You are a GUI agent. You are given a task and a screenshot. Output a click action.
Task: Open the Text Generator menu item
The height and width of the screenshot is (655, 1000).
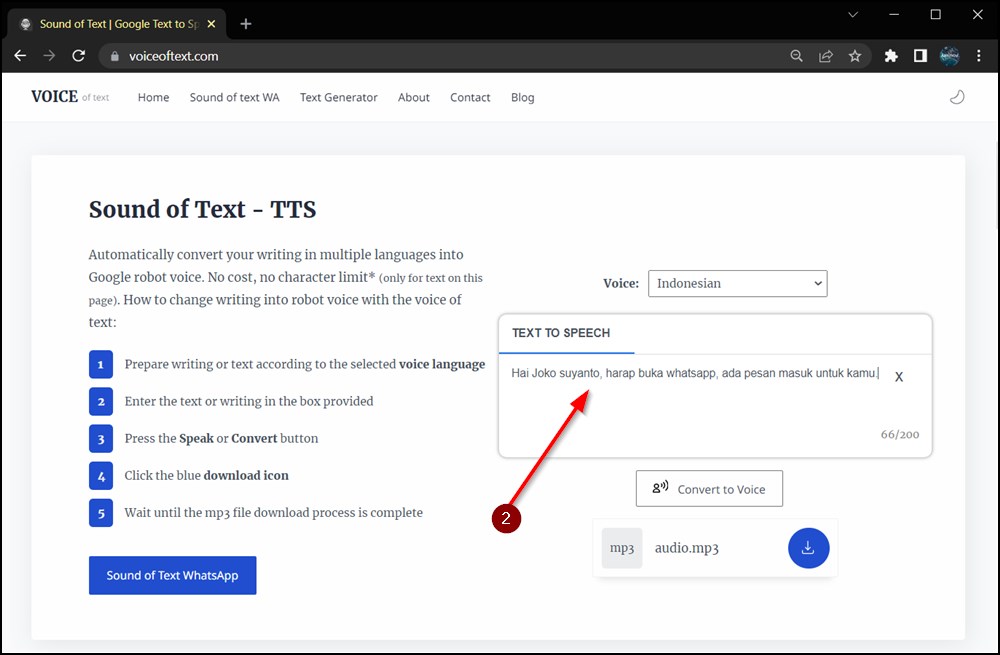pyautogui.click(x=338, y=97)
